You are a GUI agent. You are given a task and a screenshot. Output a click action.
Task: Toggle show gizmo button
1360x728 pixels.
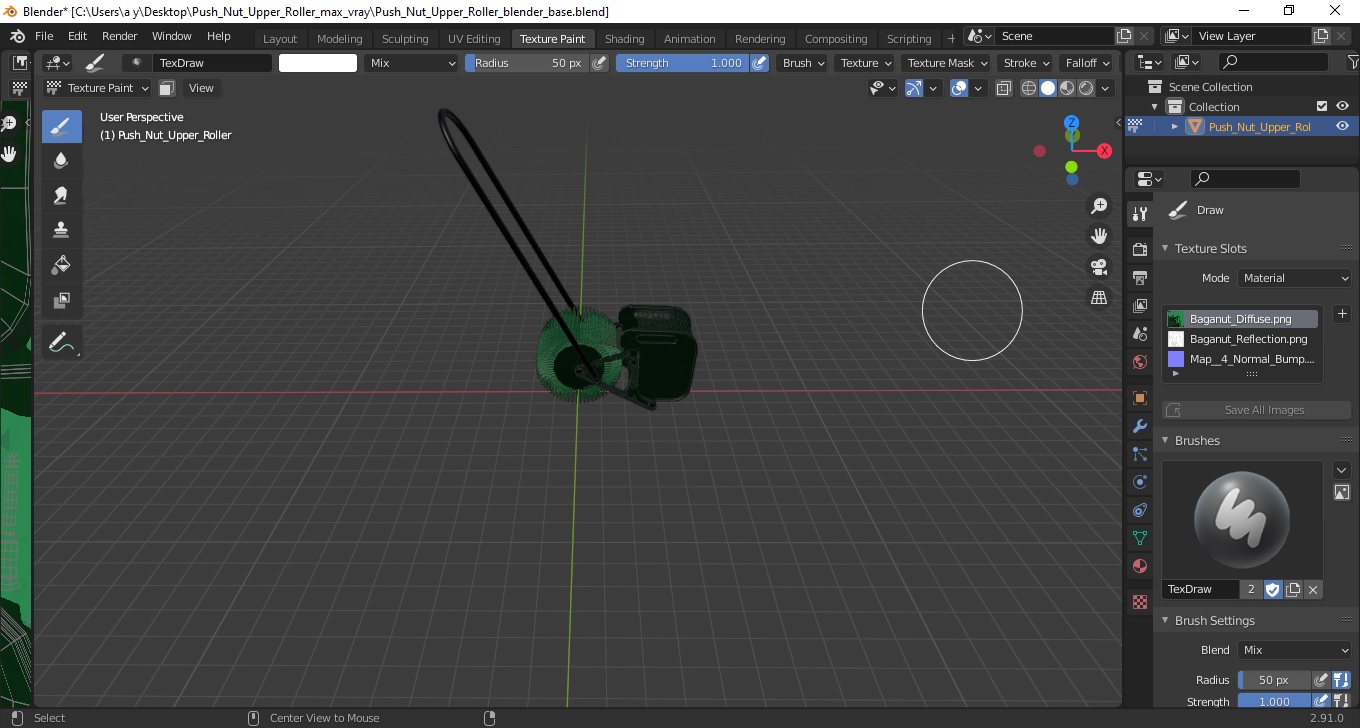[914, 88]
